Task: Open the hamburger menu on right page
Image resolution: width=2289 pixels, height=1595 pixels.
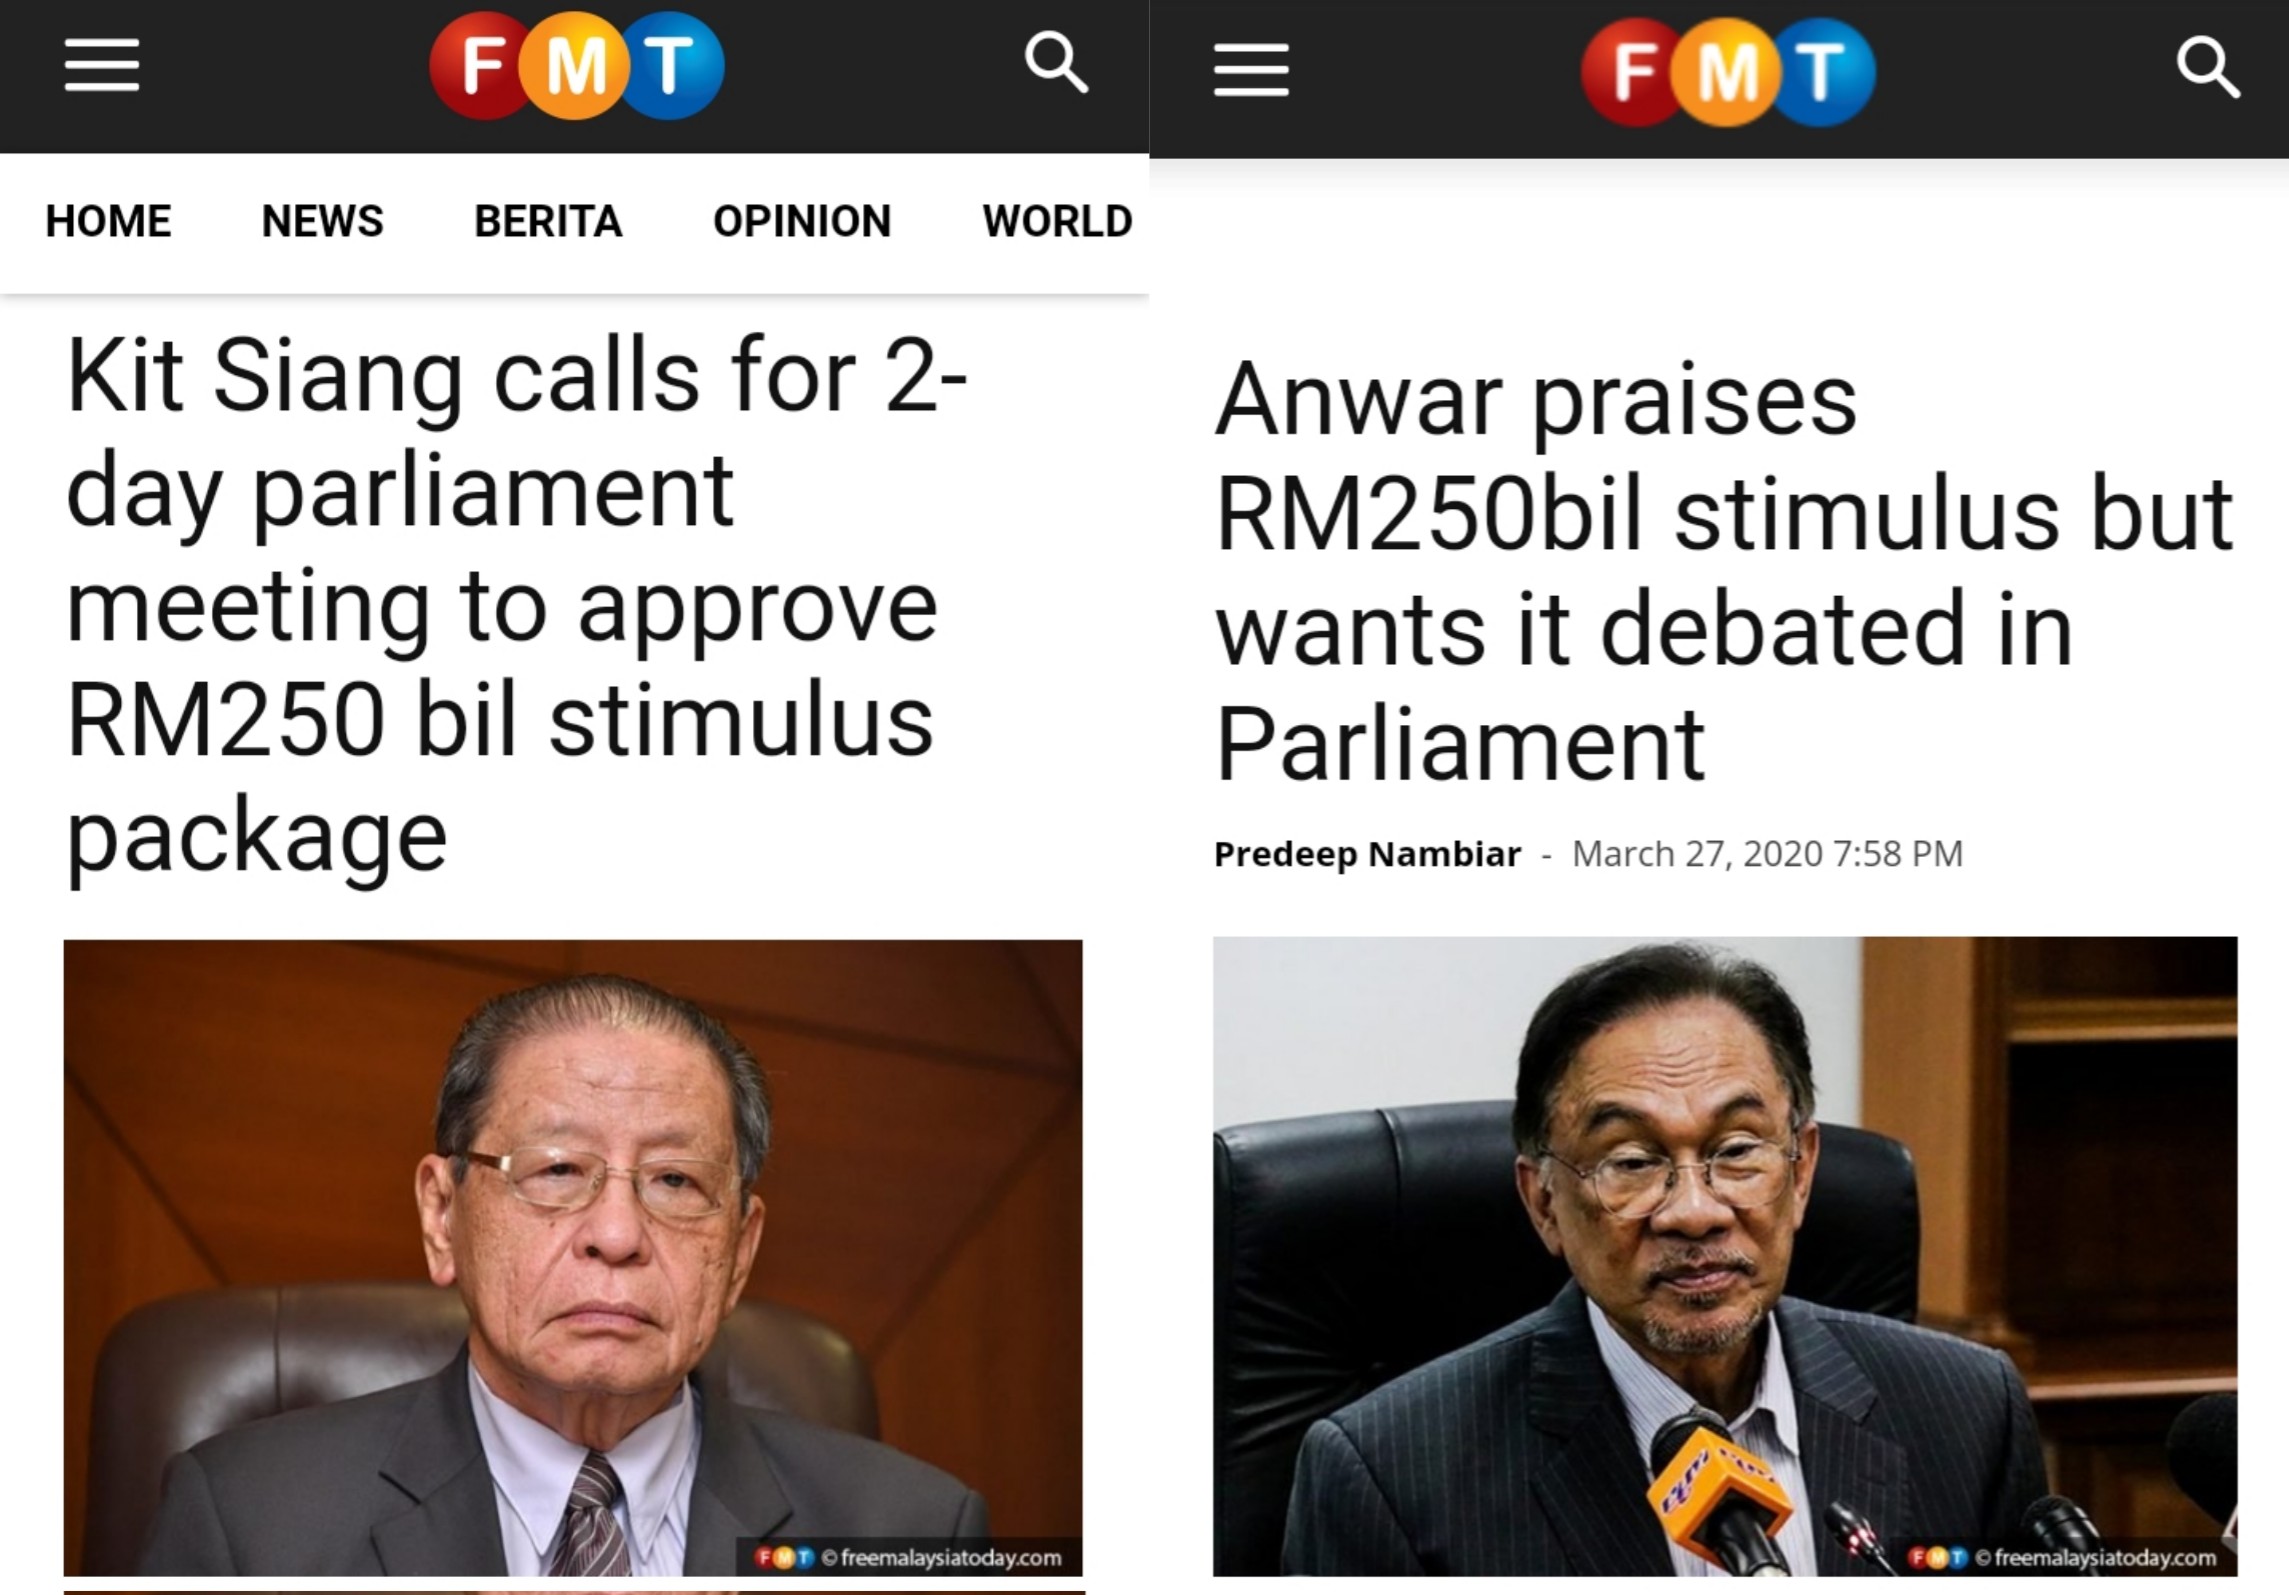Action: click(x=1251, y=70)
